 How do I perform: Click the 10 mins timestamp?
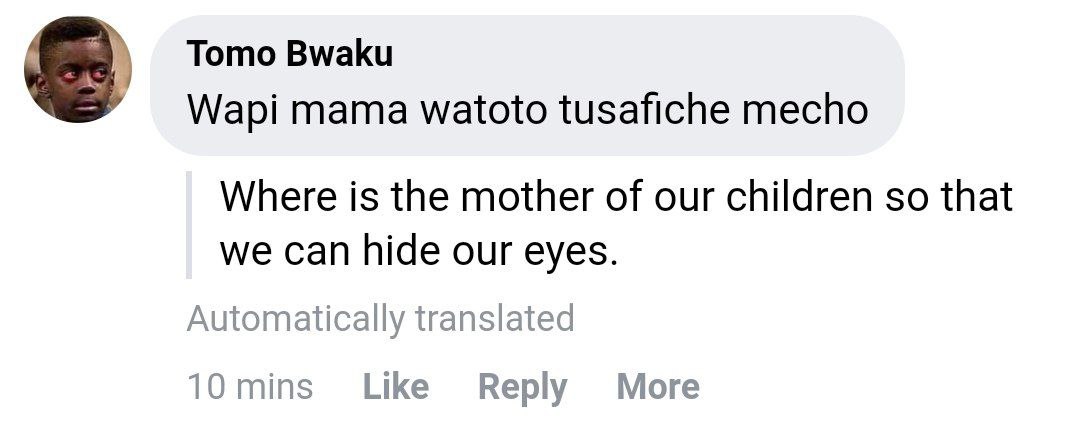click(250, 386)
